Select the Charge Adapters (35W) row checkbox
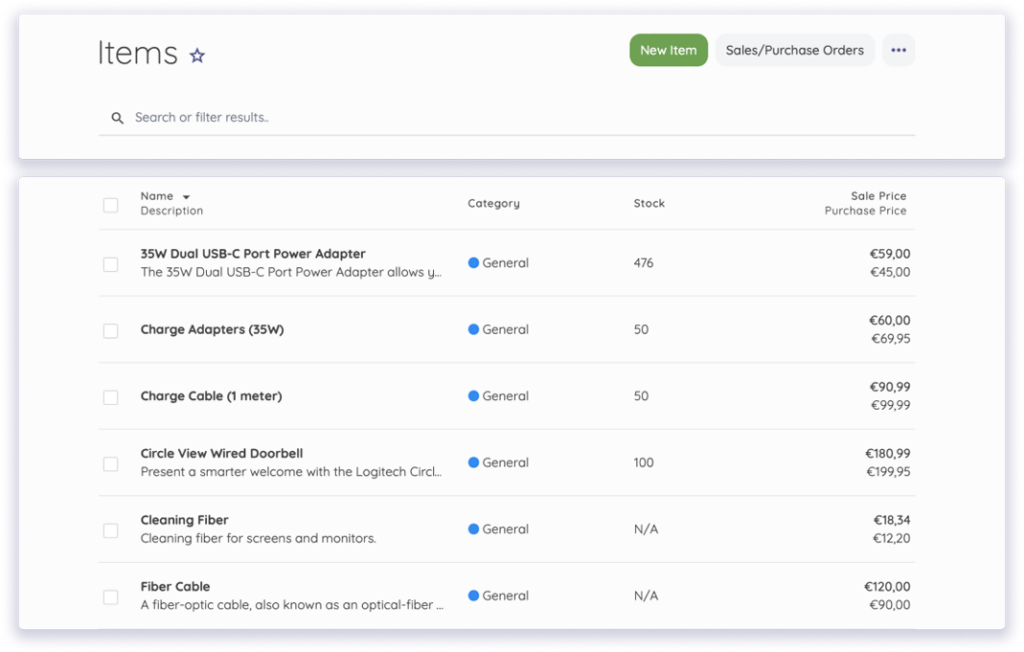 pos(110,330)
